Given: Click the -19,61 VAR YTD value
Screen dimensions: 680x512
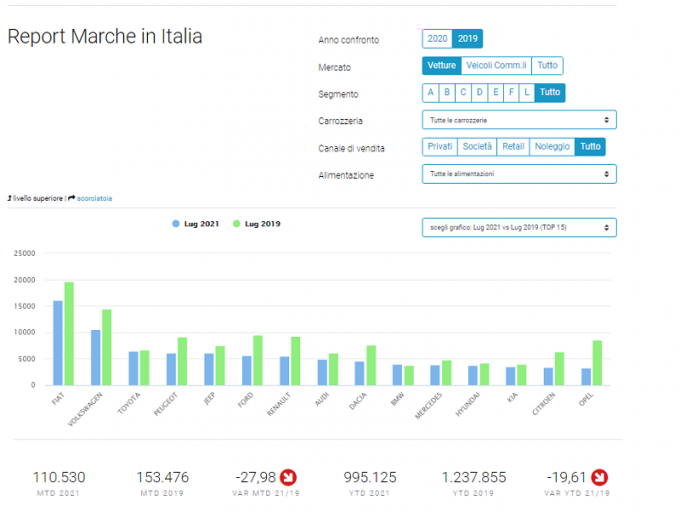Looking at the screenshot, I should 566,477.
